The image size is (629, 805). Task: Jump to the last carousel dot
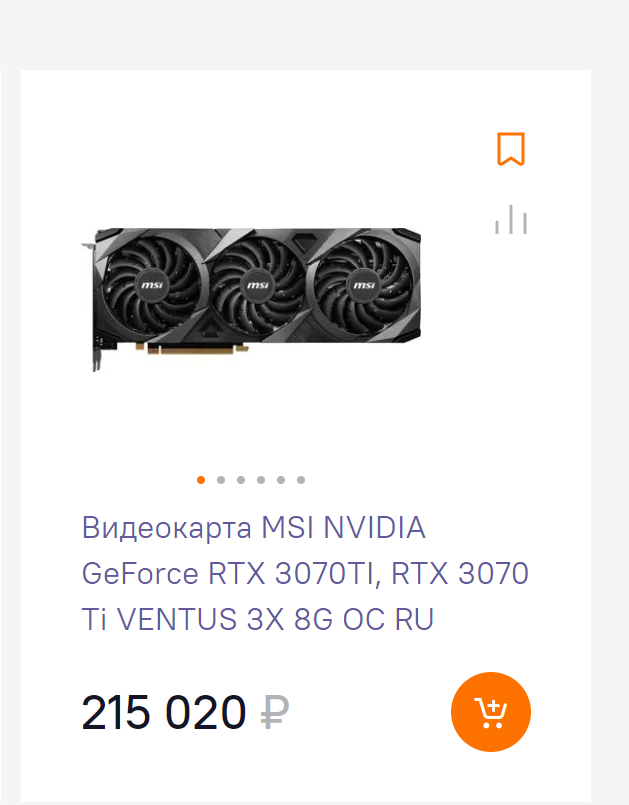coord(301,480)
